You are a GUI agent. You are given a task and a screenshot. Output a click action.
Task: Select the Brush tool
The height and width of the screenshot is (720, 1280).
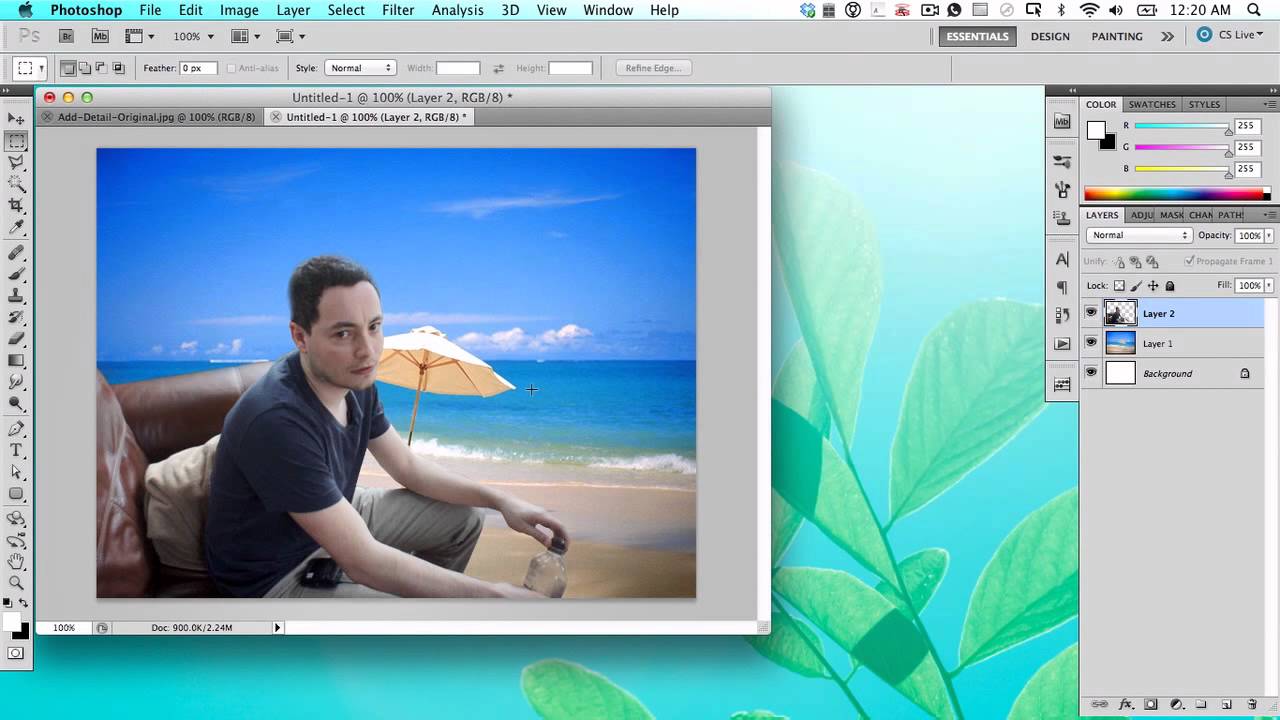pos(16,274)
